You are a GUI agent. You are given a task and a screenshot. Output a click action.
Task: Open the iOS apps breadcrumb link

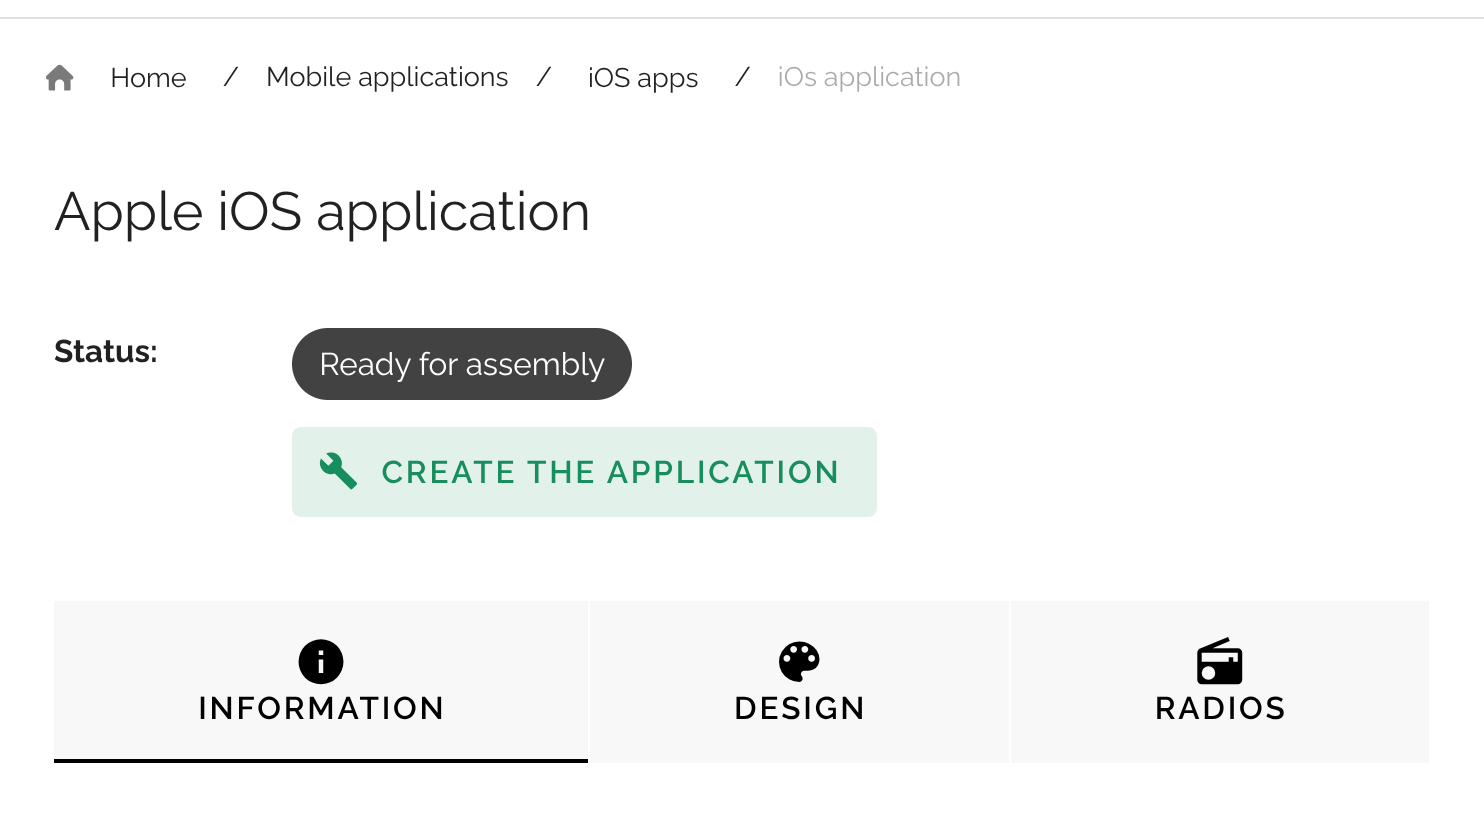click(643, 78)
